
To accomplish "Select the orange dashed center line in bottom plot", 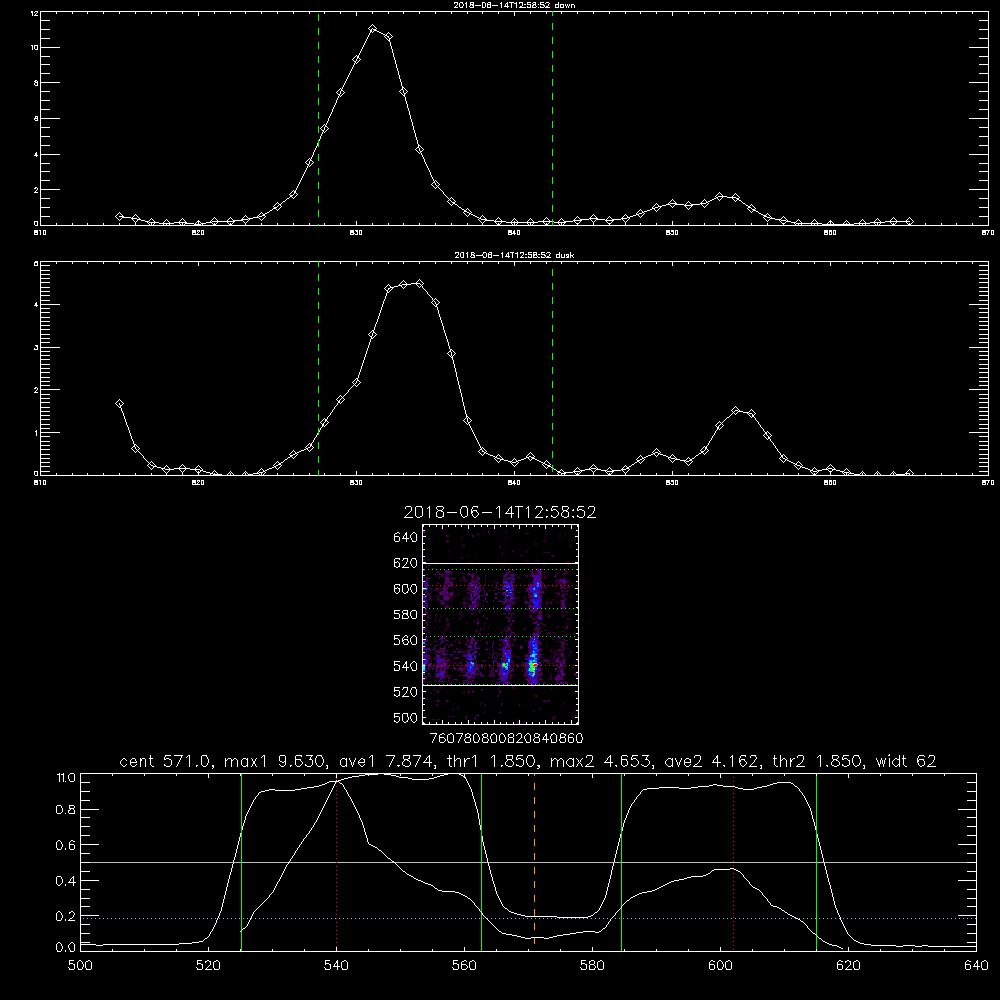I will (534, 862).
